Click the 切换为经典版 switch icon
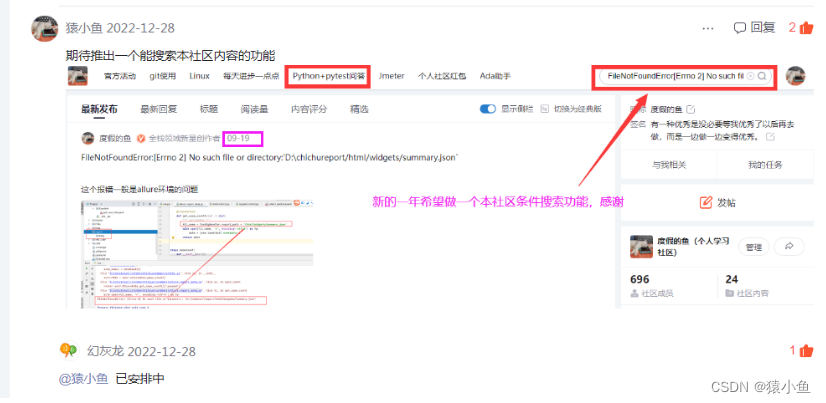 tap(545, 109)
